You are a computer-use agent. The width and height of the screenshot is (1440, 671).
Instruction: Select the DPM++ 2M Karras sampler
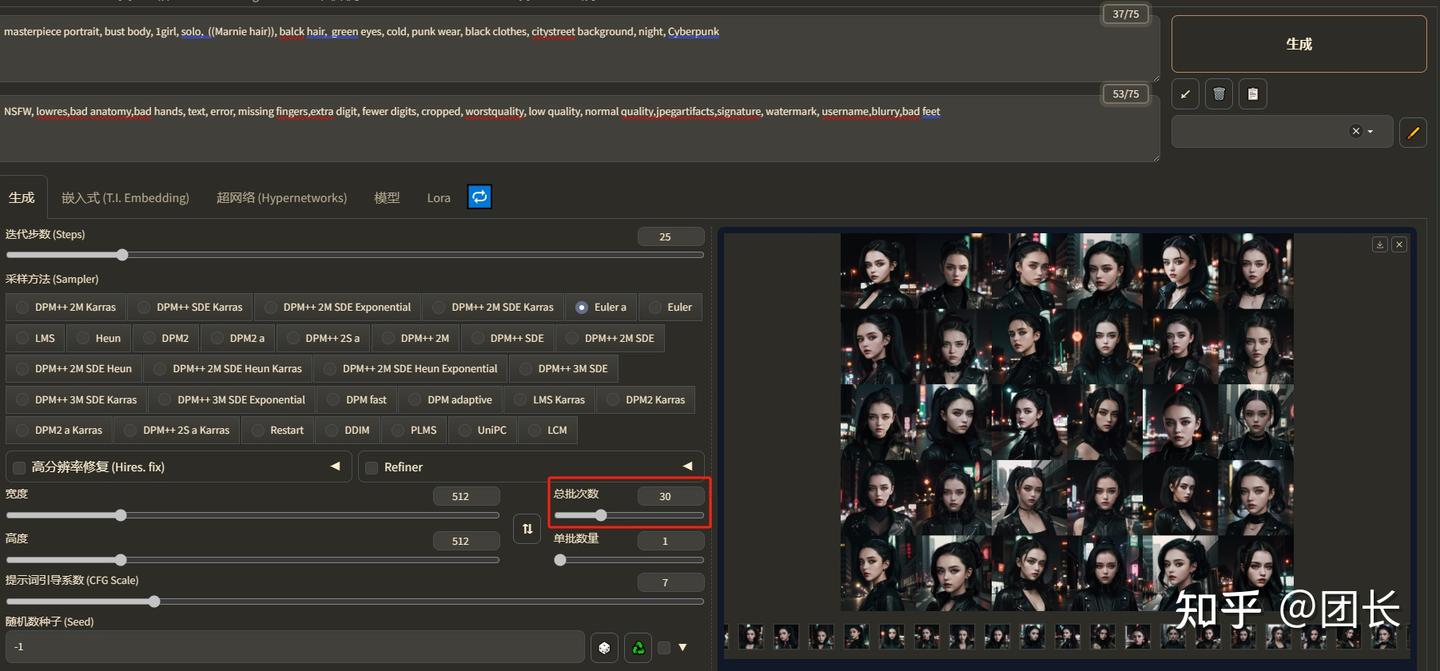coord(66,307)
